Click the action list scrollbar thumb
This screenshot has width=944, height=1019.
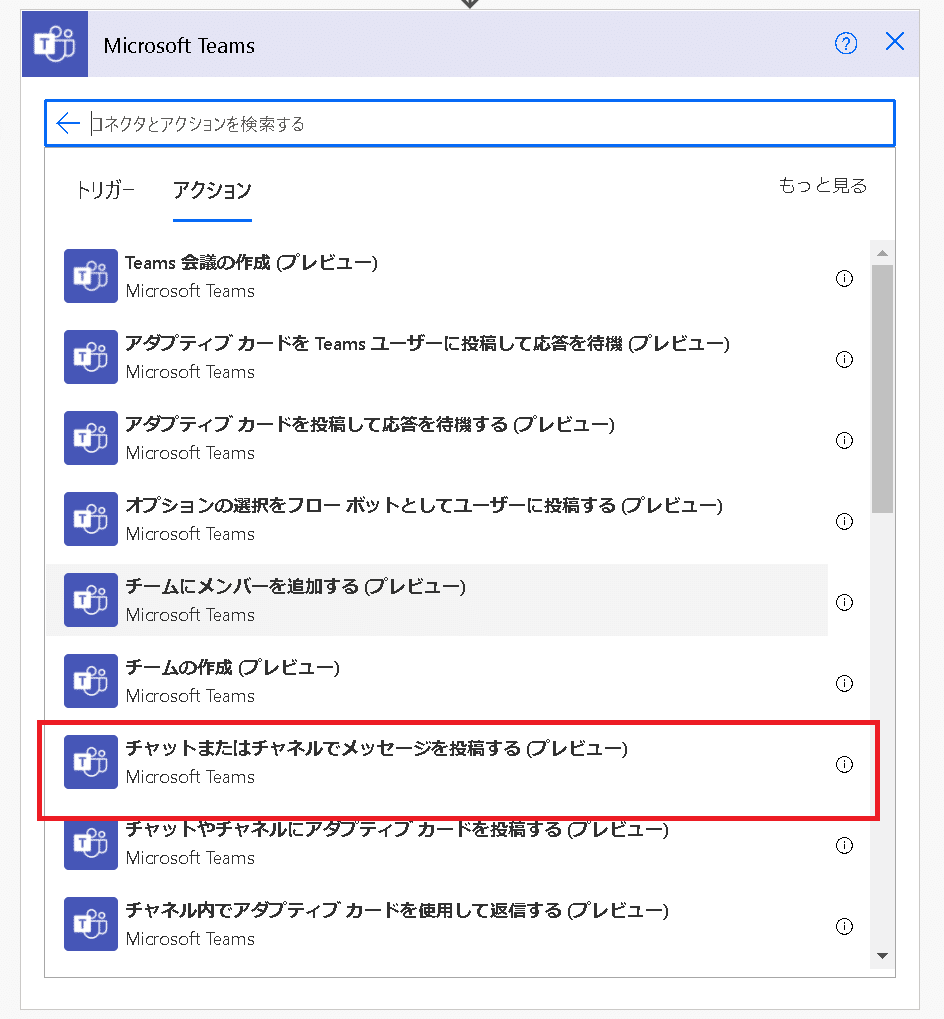(x=882, y=389)
